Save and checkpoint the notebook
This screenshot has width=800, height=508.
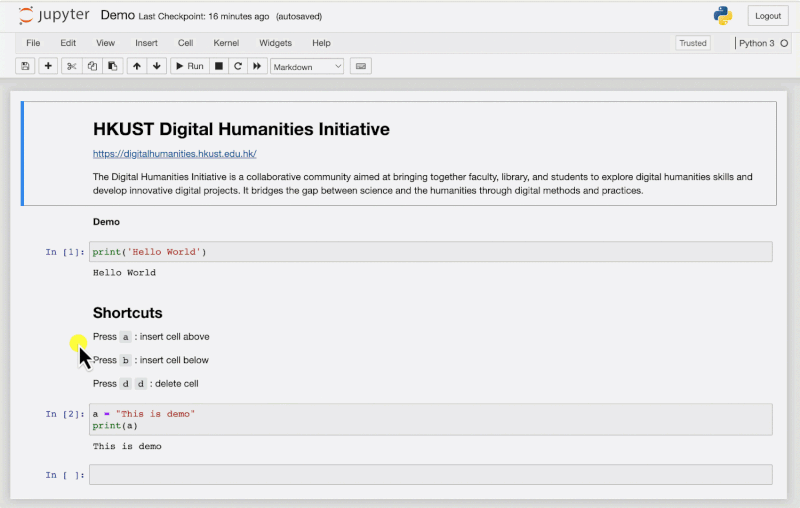25,66
